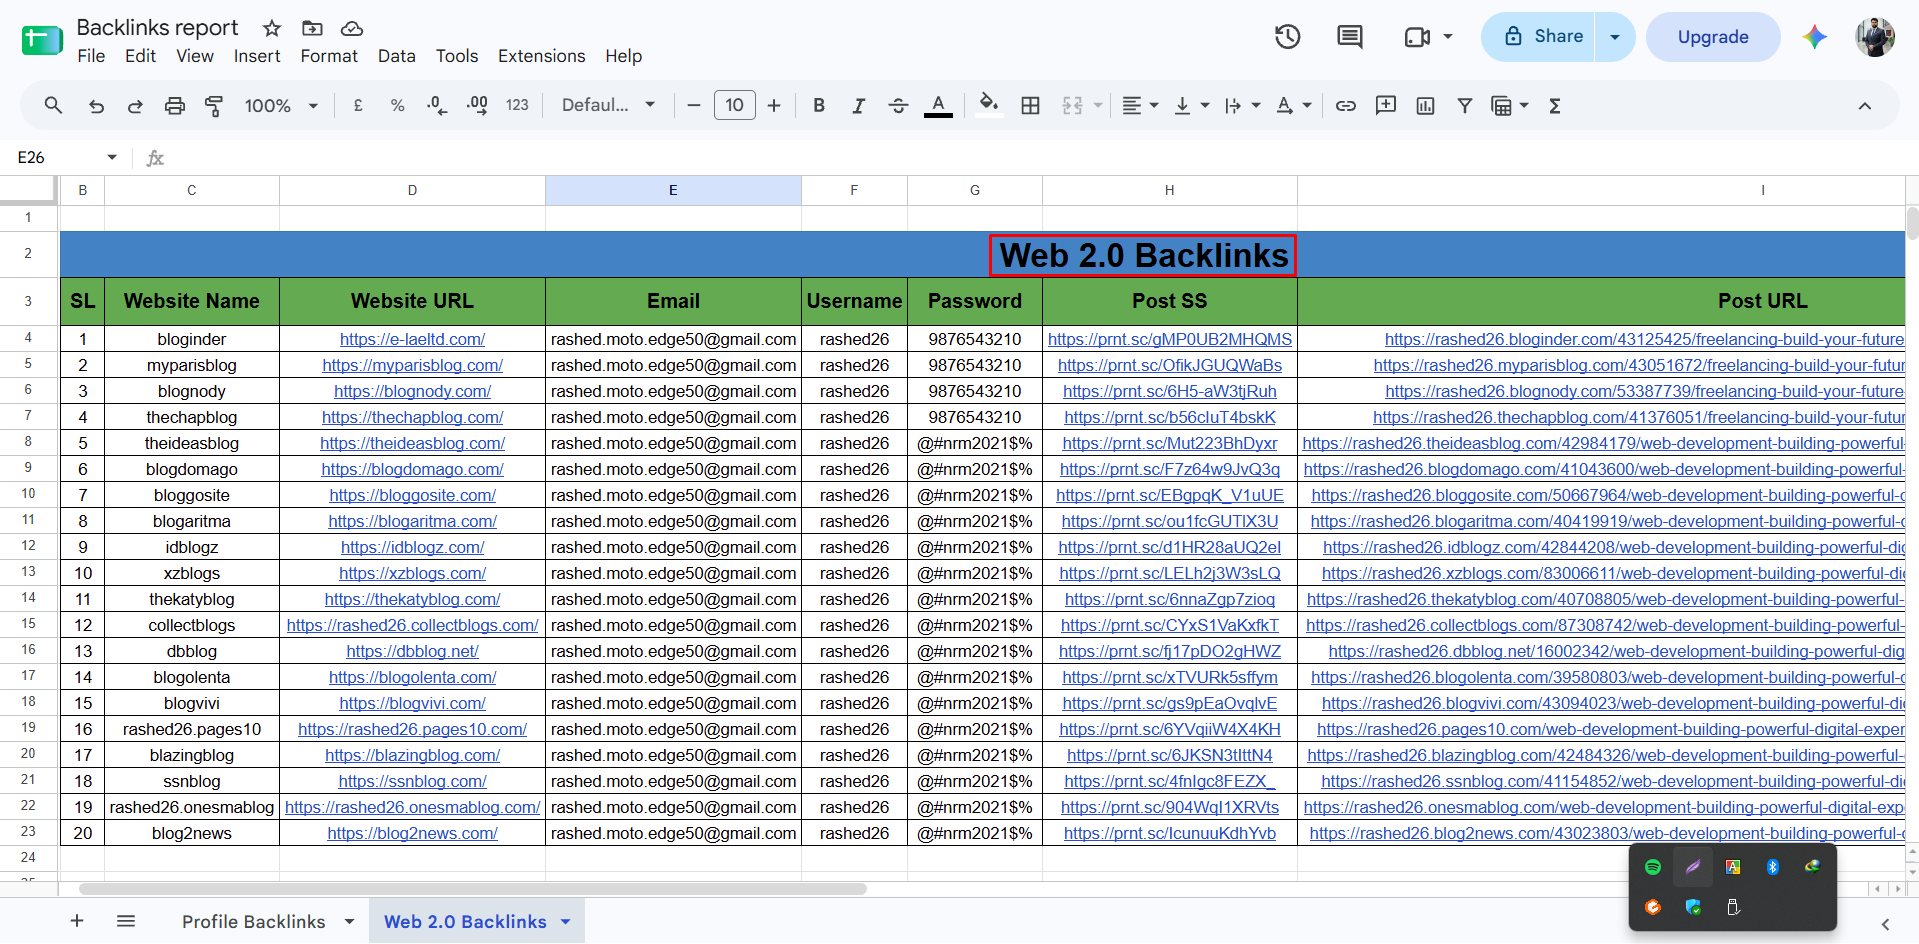Open the https://prnt.sc/gMP0UB2MHQMS link
The image size is (1919, 944).
[x=1170, y=340]
